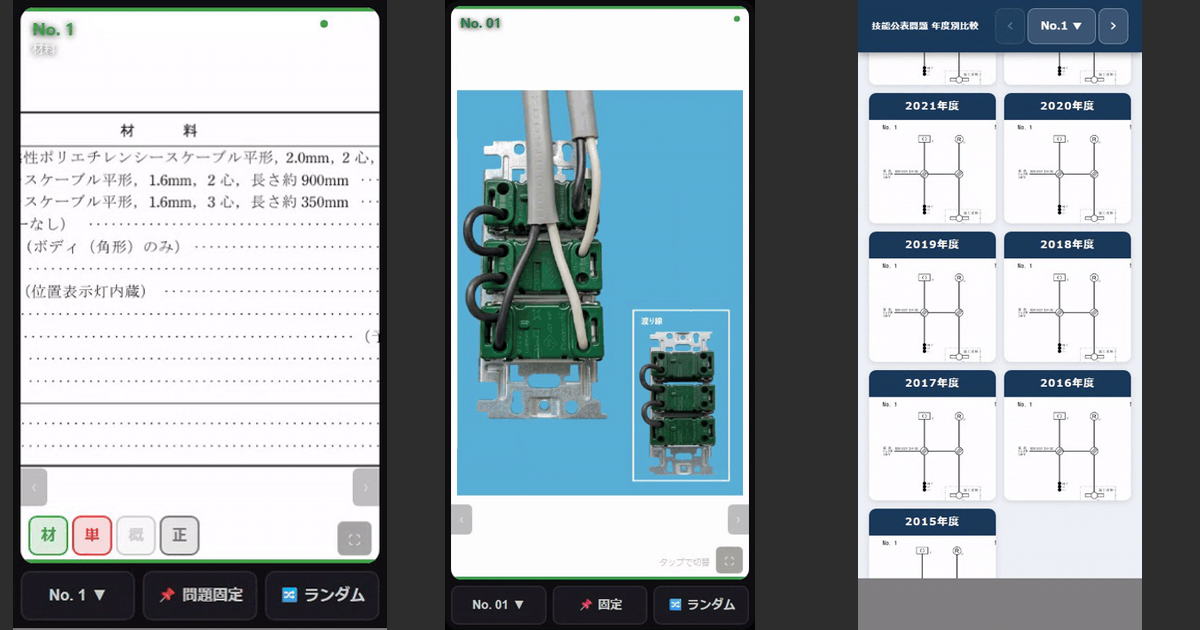Click the middle panel ランダム shuffle button

point(701,605)
